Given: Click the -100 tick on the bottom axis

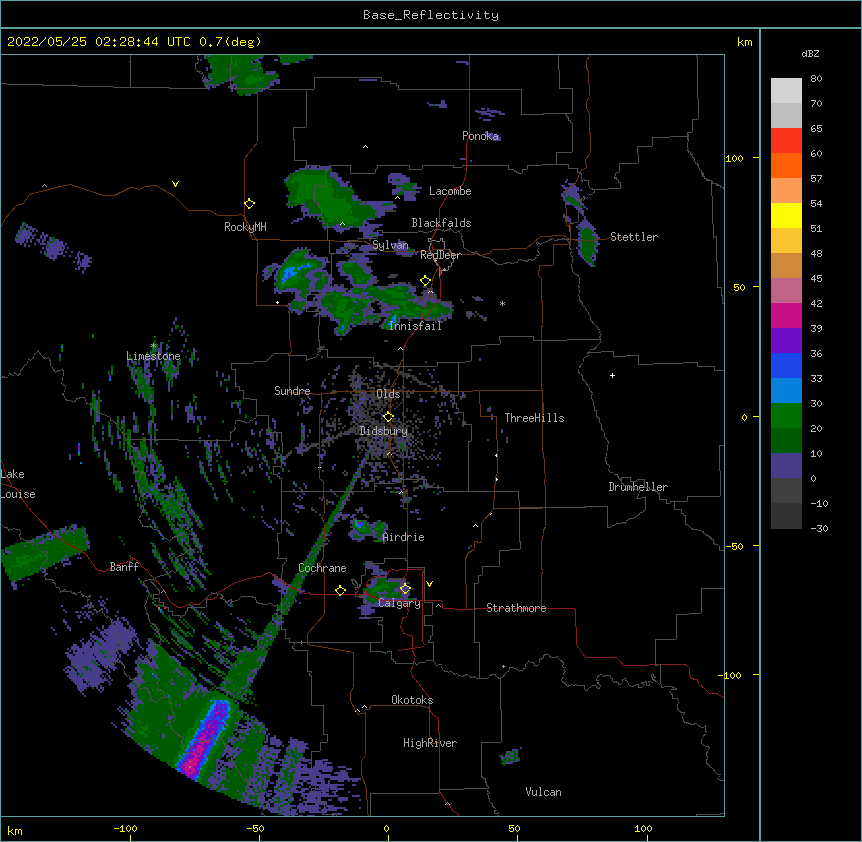Looking at the screenshot, I should click(125, 828).
